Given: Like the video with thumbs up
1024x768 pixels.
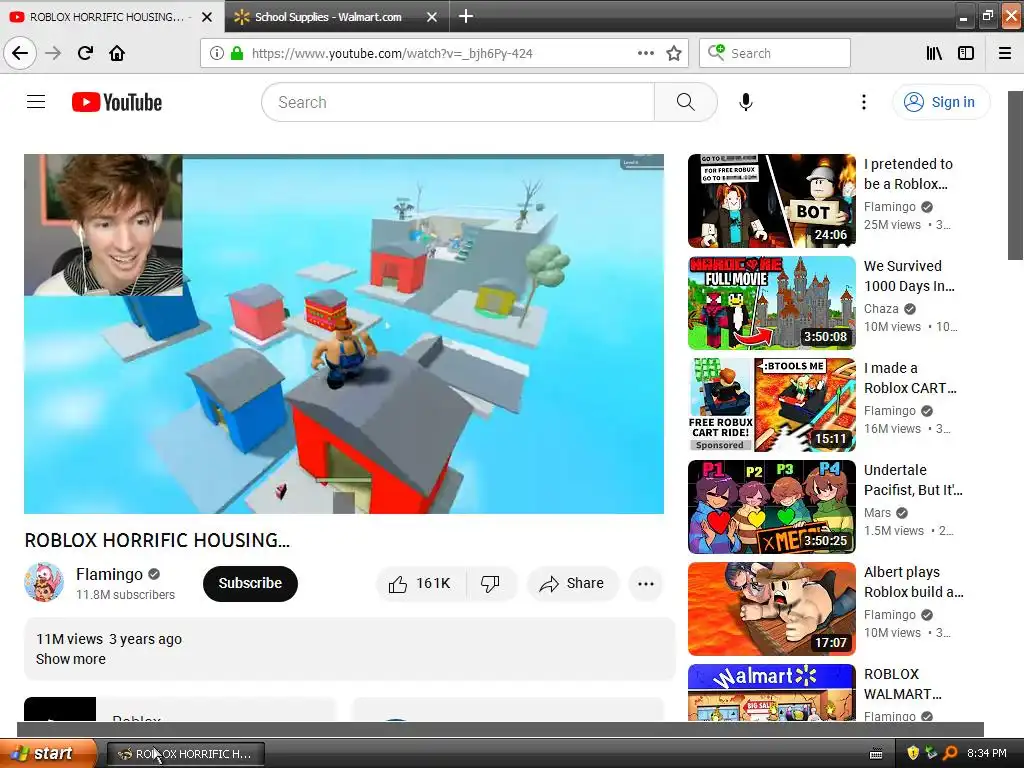Looking at the screenshot, I should pyautogui.click(x=420, y=583).
